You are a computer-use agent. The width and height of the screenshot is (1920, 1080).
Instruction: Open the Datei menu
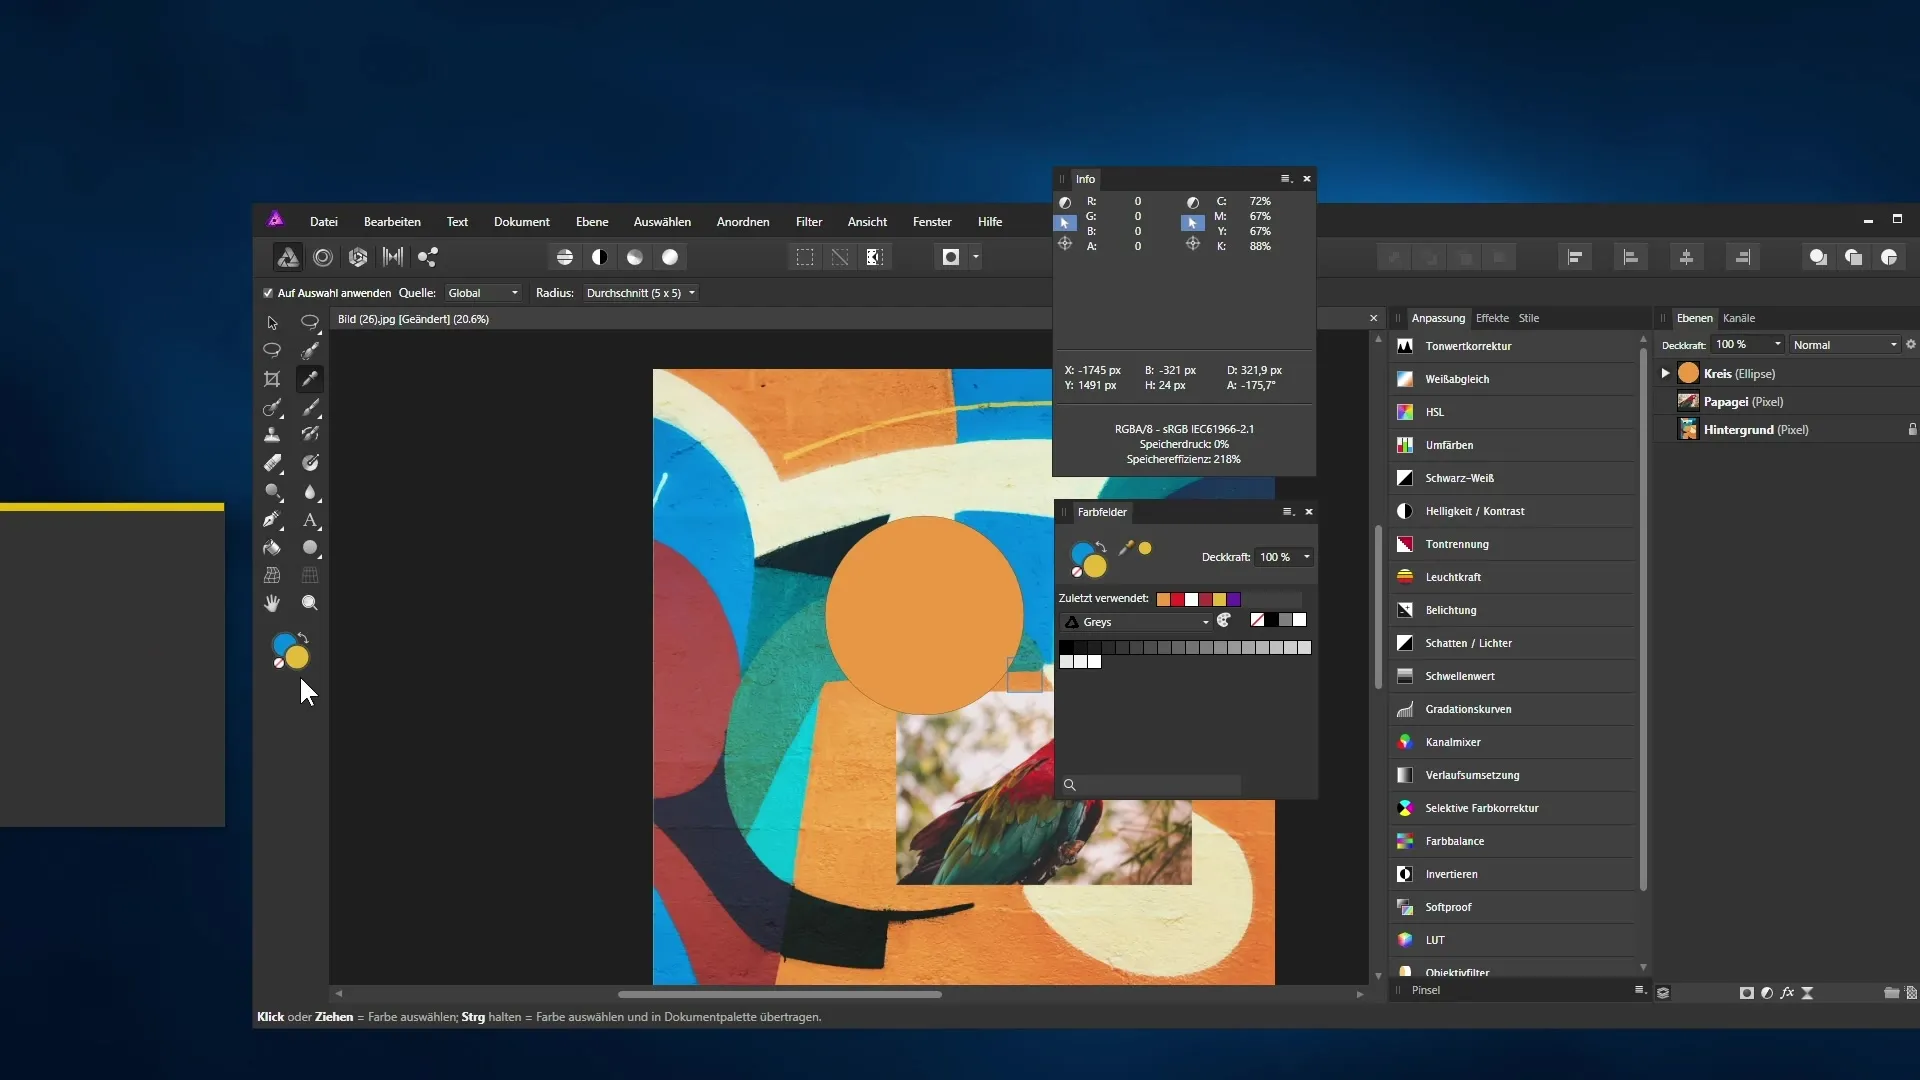coord(324,222)
